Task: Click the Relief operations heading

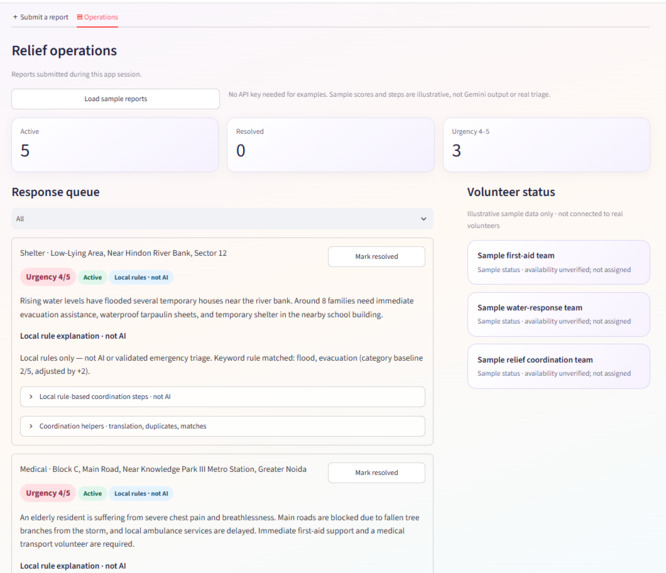Action: [64, 51]
